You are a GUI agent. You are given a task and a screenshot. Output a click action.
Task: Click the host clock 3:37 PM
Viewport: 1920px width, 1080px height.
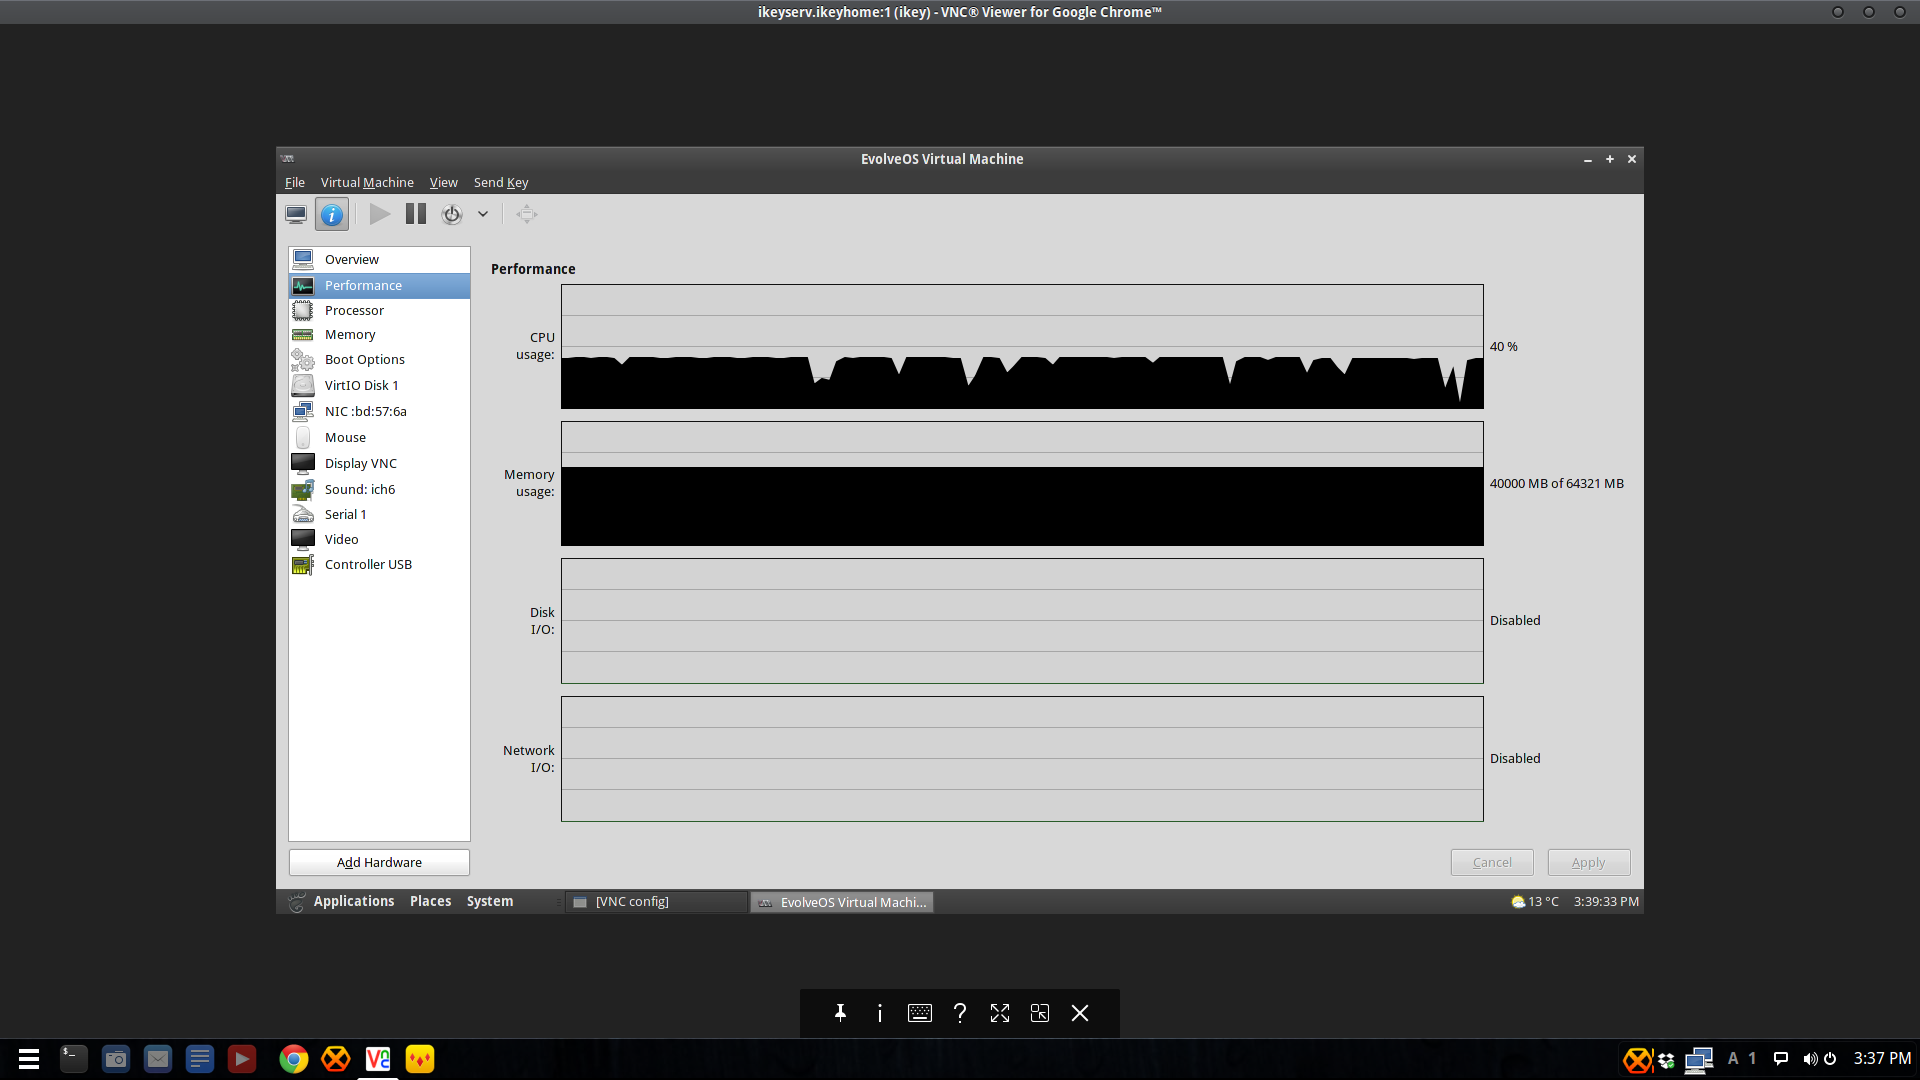tap(1882, 1058)
